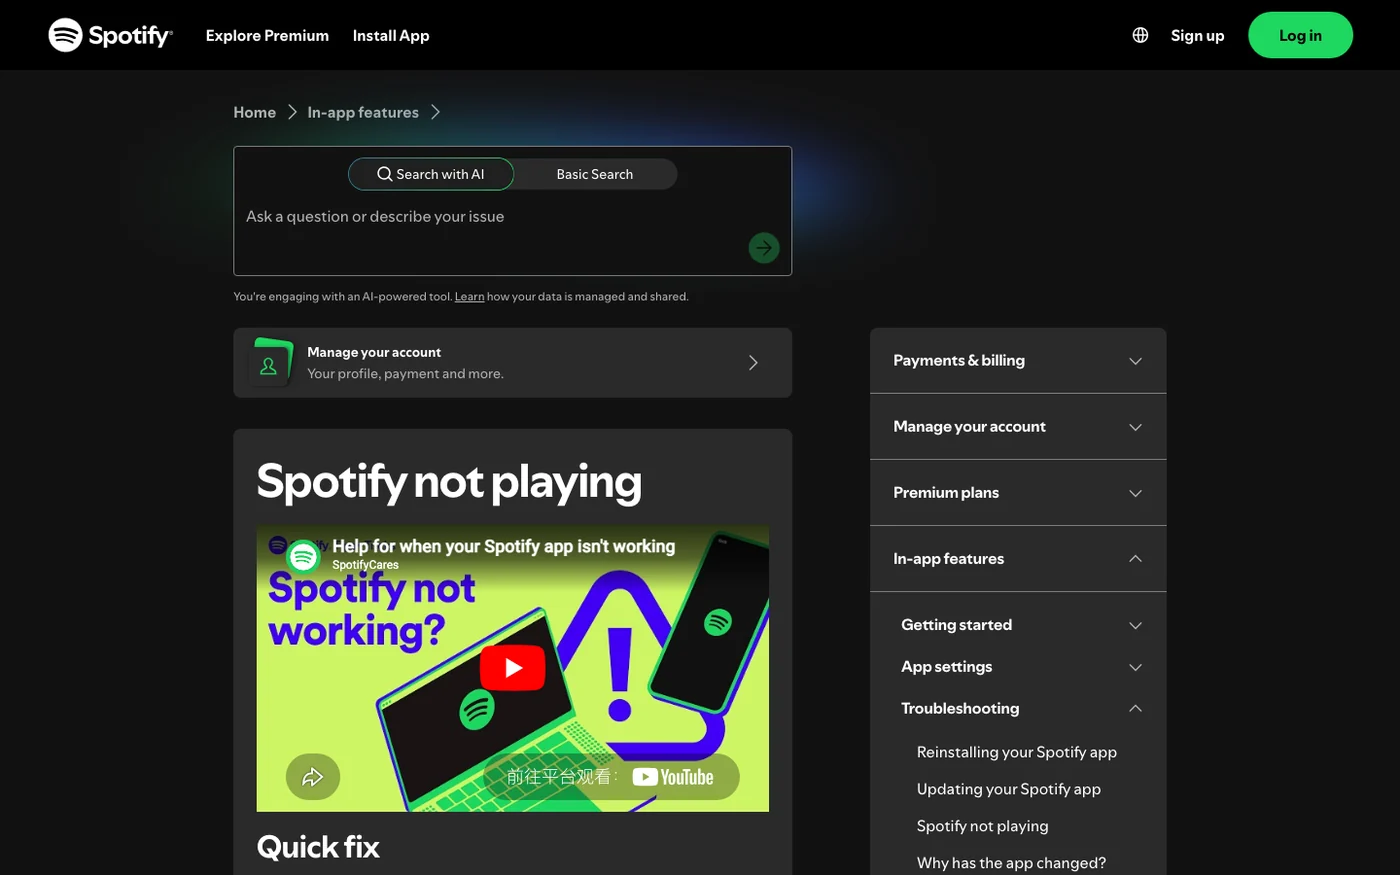1400x875 pixels.
Task: Click the Quick fix heading
Action: (x=318, y=848)
